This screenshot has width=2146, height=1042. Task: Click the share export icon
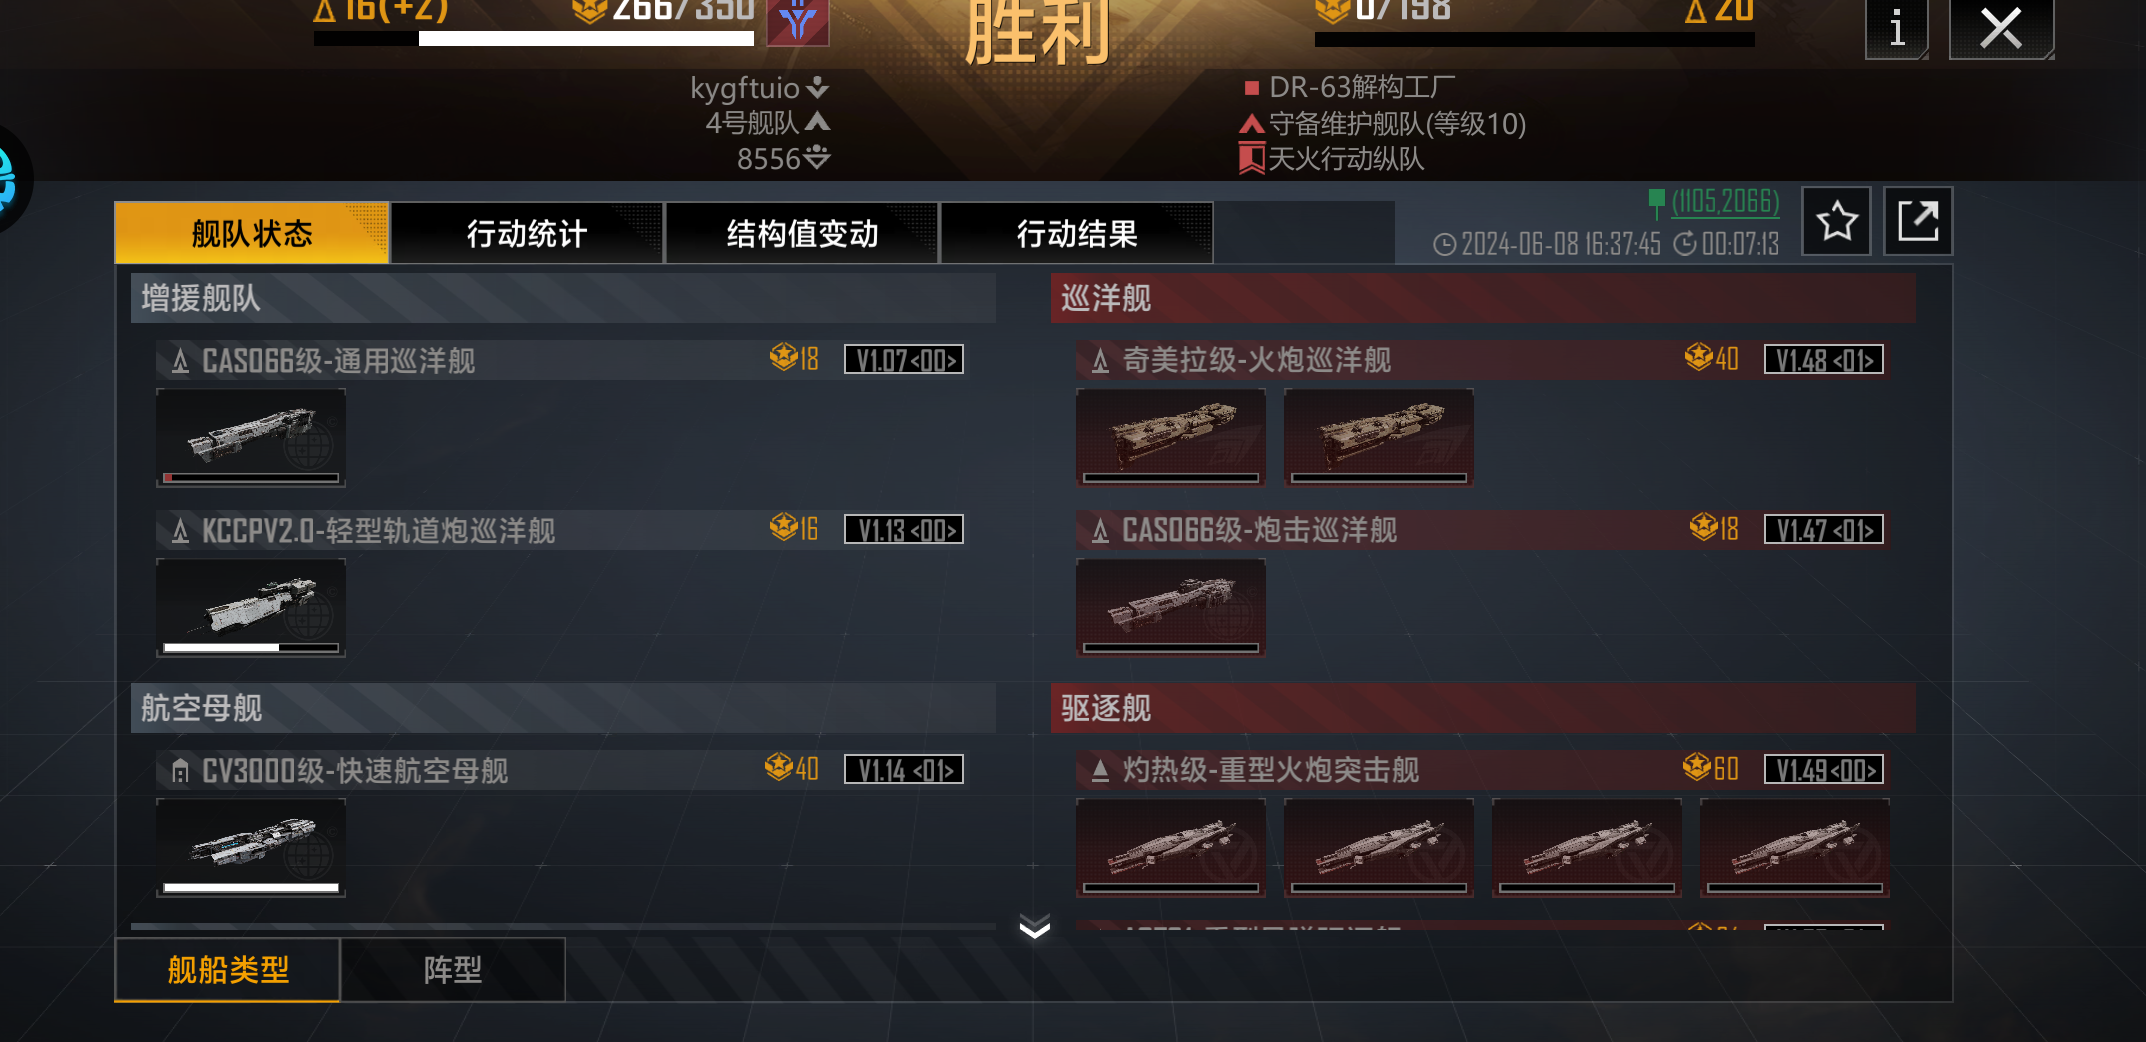point(1918,221)
